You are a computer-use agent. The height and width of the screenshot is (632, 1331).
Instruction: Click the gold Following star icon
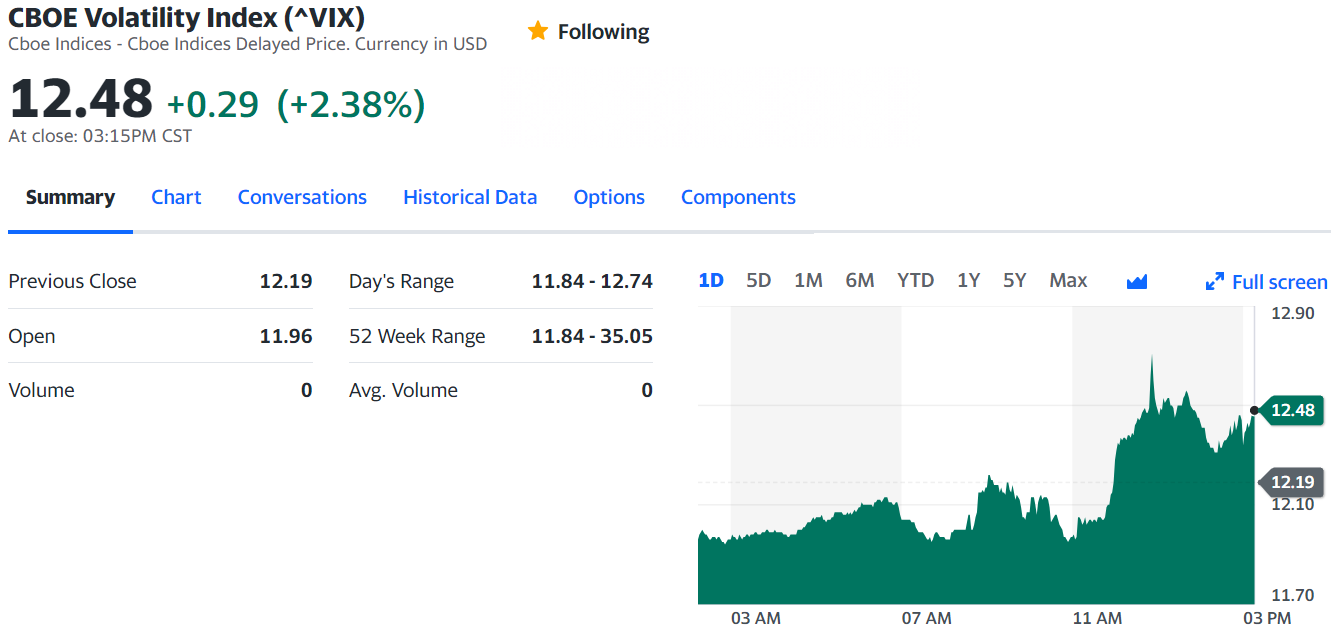tap(538, 31)
